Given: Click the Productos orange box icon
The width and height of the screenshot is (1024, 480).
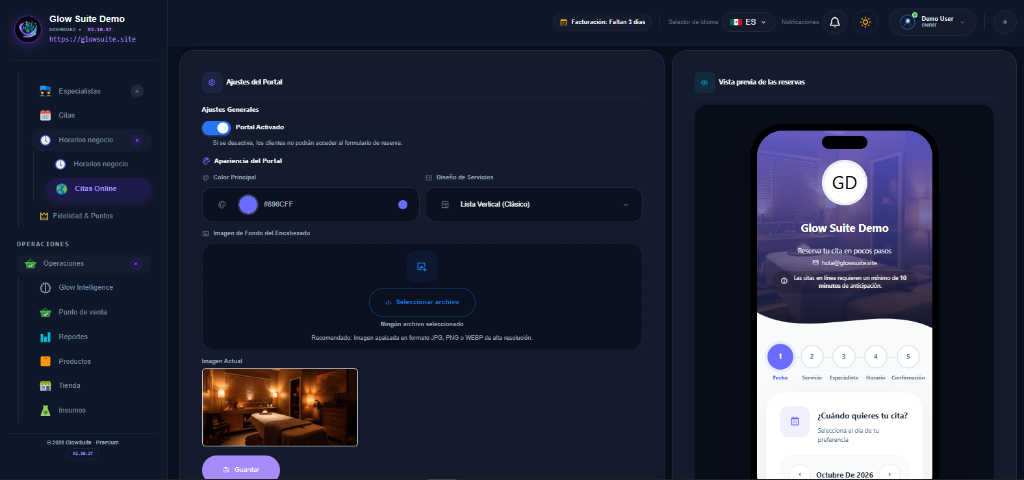Looking at the screenshot, I should click(x=45, y=361).
